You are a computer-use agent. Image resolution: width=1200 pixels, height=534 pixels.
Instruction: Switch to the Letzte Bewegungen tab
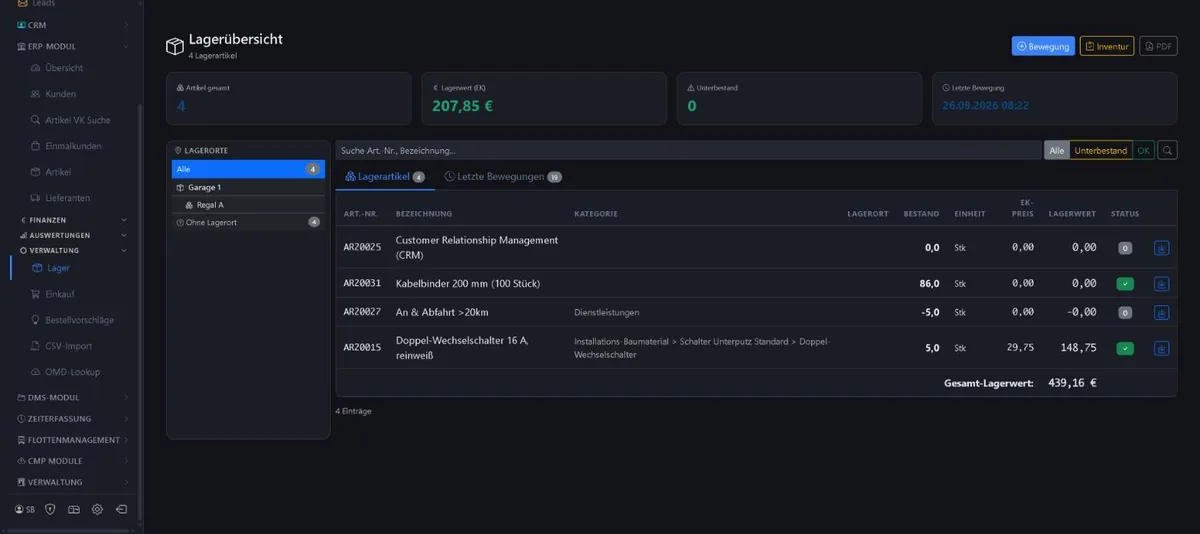tap(503, 176)
